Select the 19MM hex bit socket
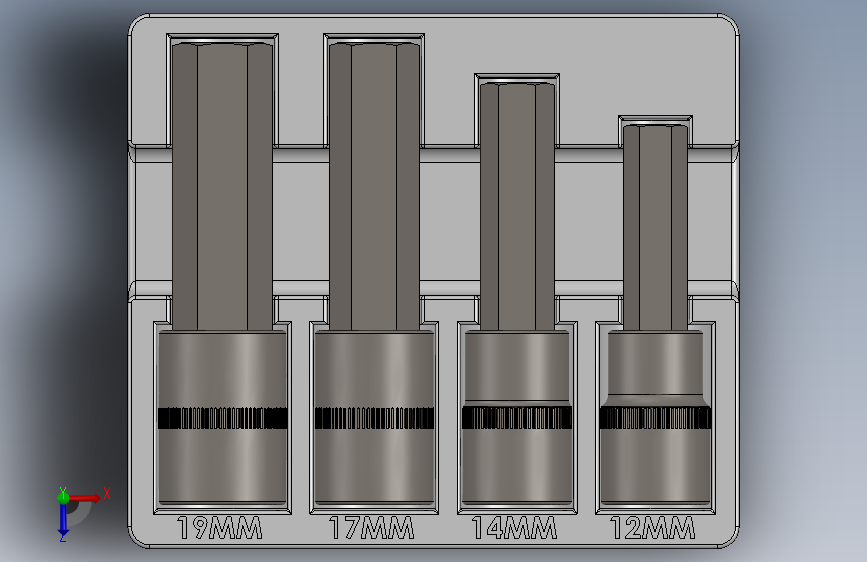 click(222, 273)
